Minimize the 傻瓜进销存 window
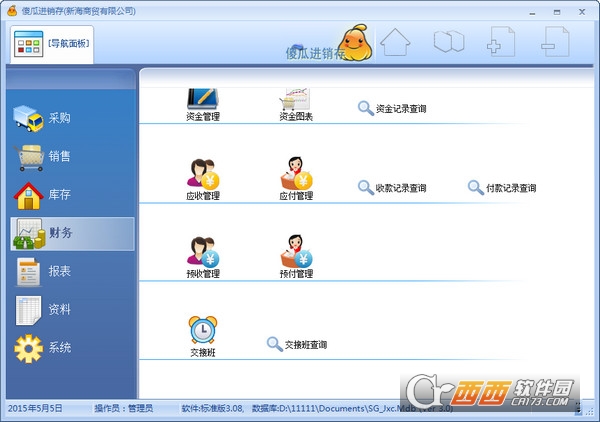Screen dimensions: 600x422 click(532, 12)
